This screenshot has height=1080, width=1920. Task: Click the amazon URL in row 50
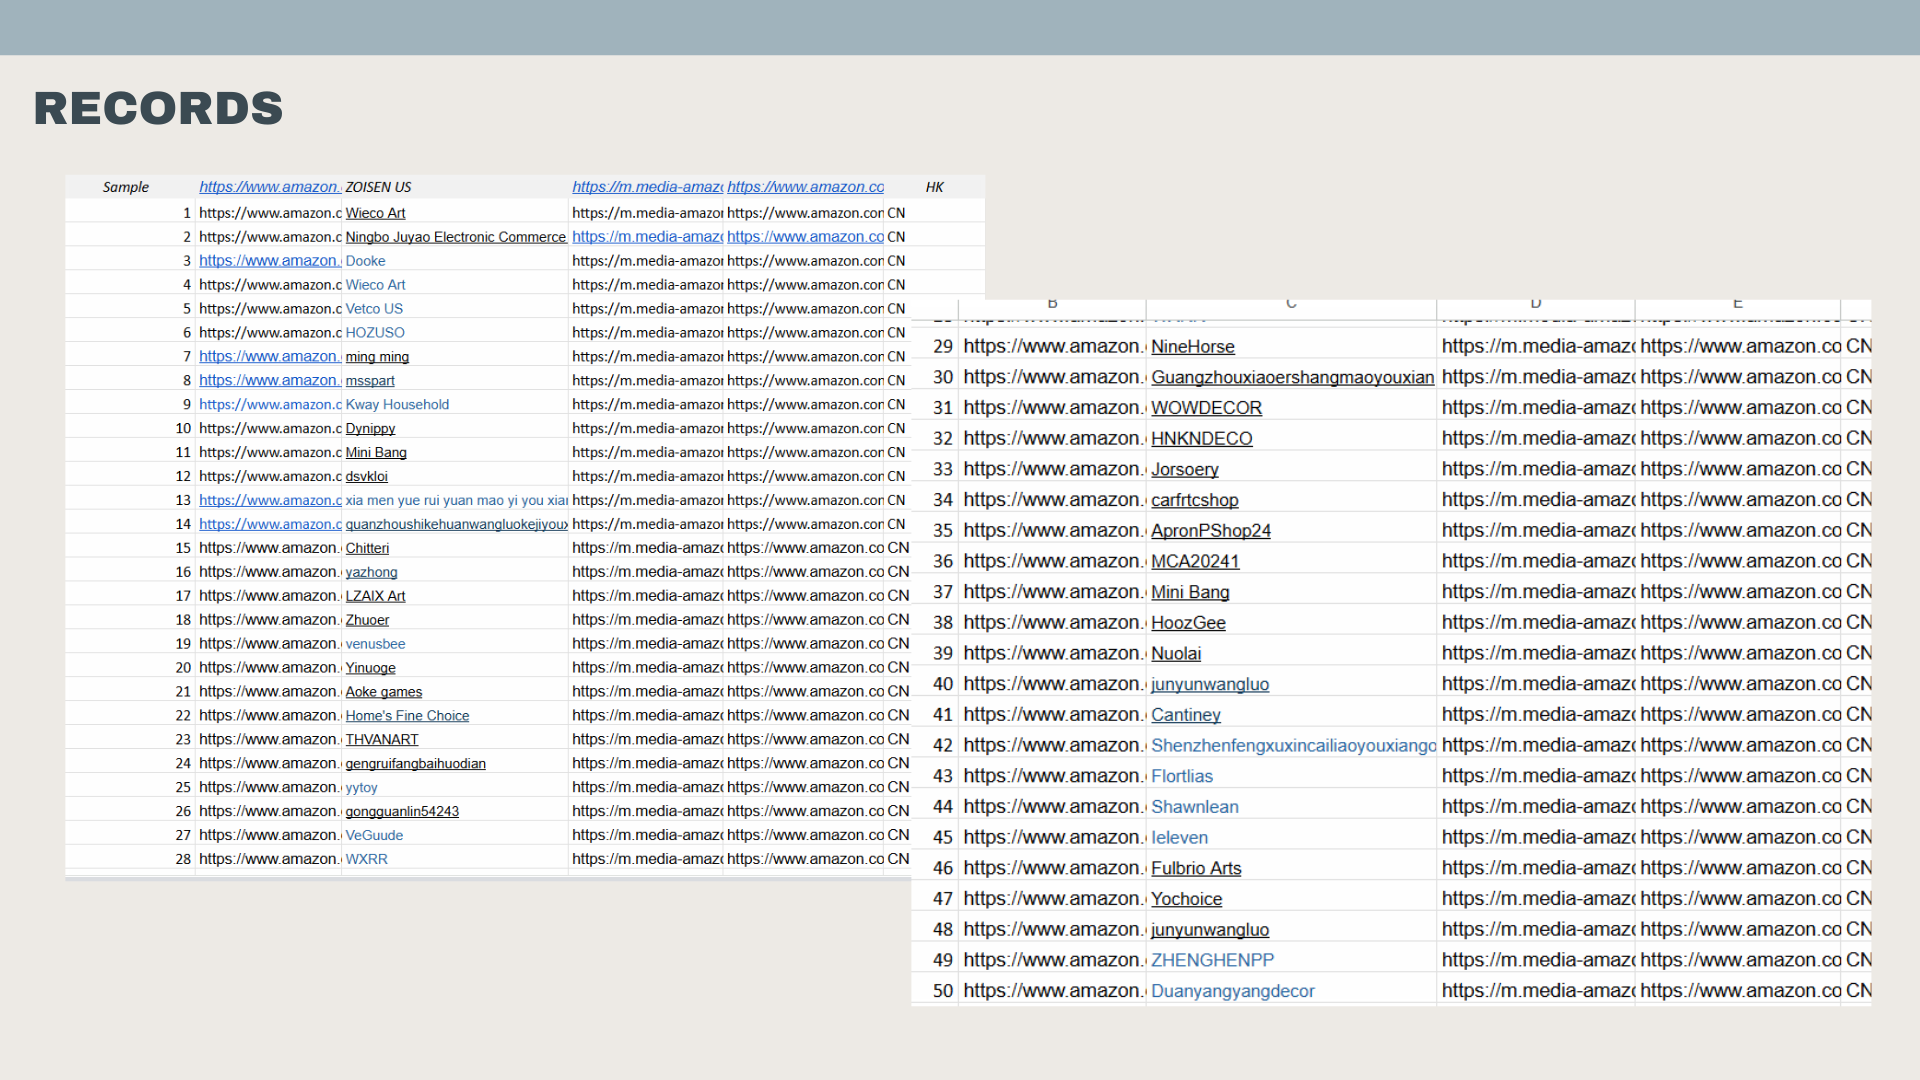(1054, 992)
